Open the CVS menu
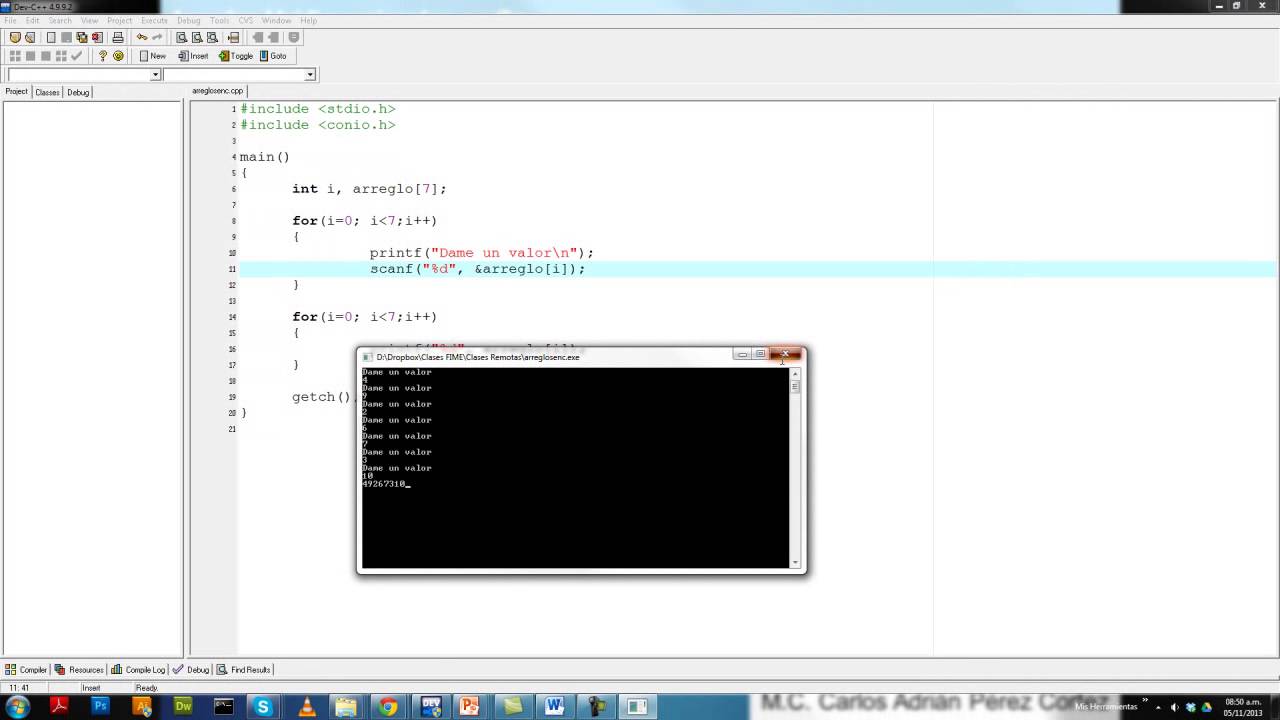Viewport: 1280px width, 720px height. coord(245,20)
